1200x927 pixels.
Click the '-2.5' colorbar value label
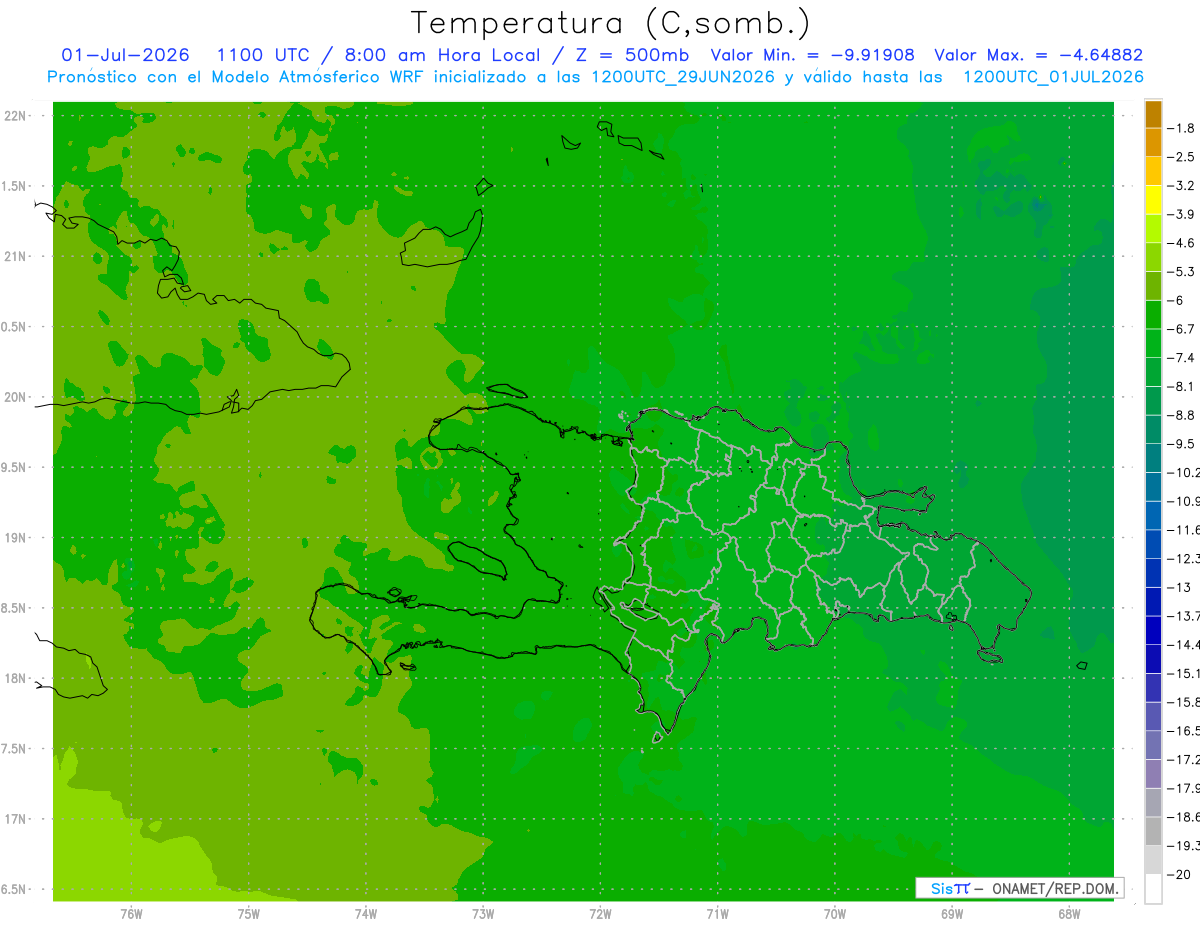point(1181,157)
